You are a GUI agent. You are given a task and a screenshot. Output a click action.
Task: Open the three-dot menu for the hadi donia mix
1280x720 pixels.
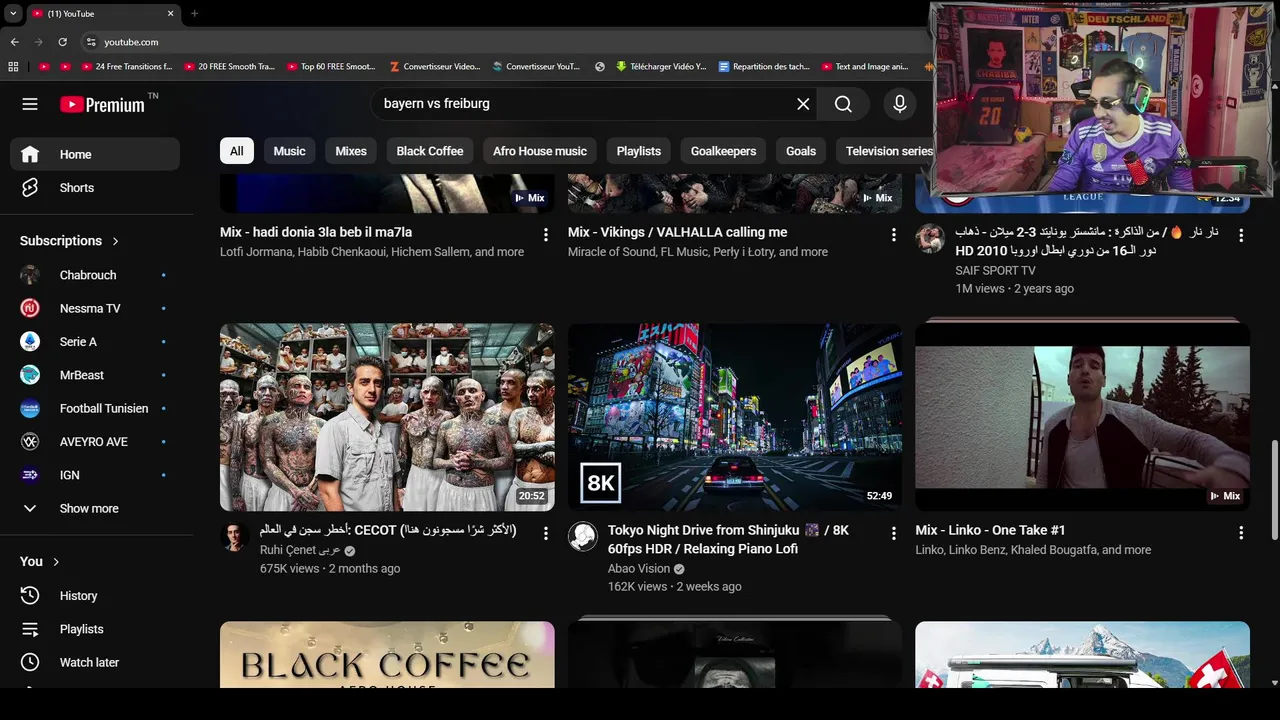(x=546, y=235)
